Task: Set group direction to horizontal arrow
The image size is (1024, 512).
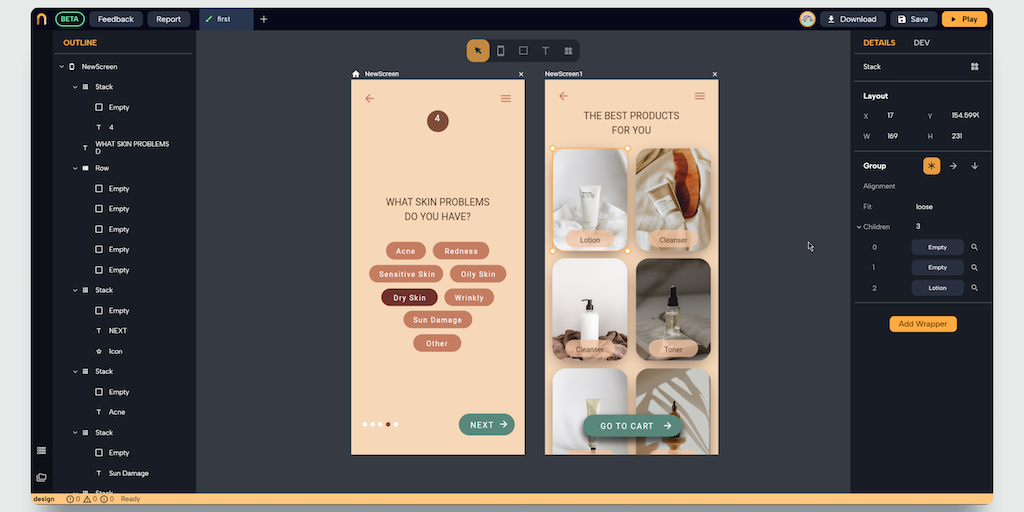Action: pos(953,166)
